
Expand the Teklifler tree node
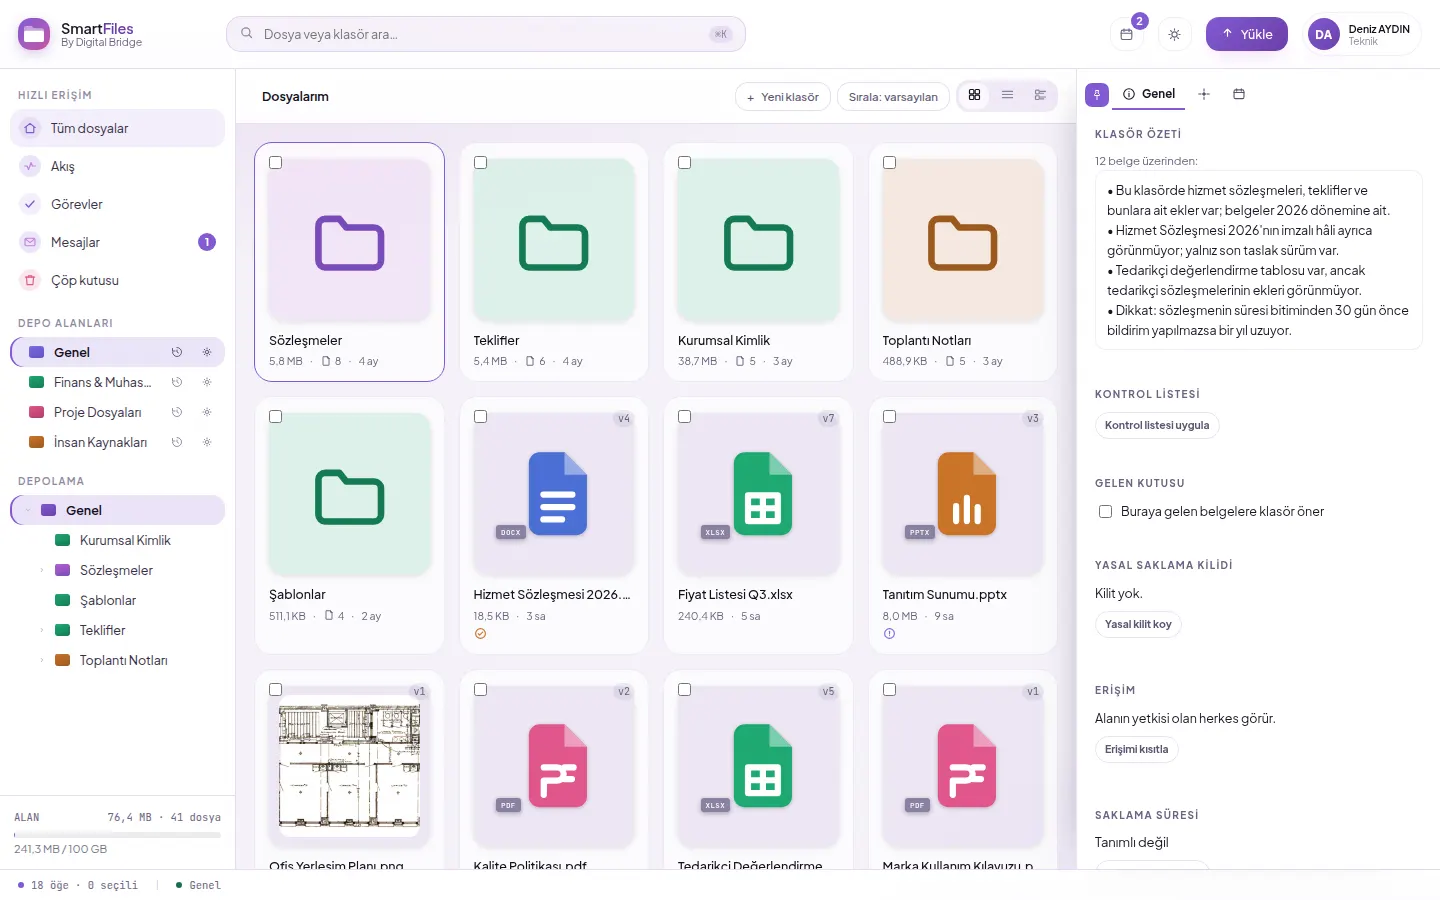[41, 630]
